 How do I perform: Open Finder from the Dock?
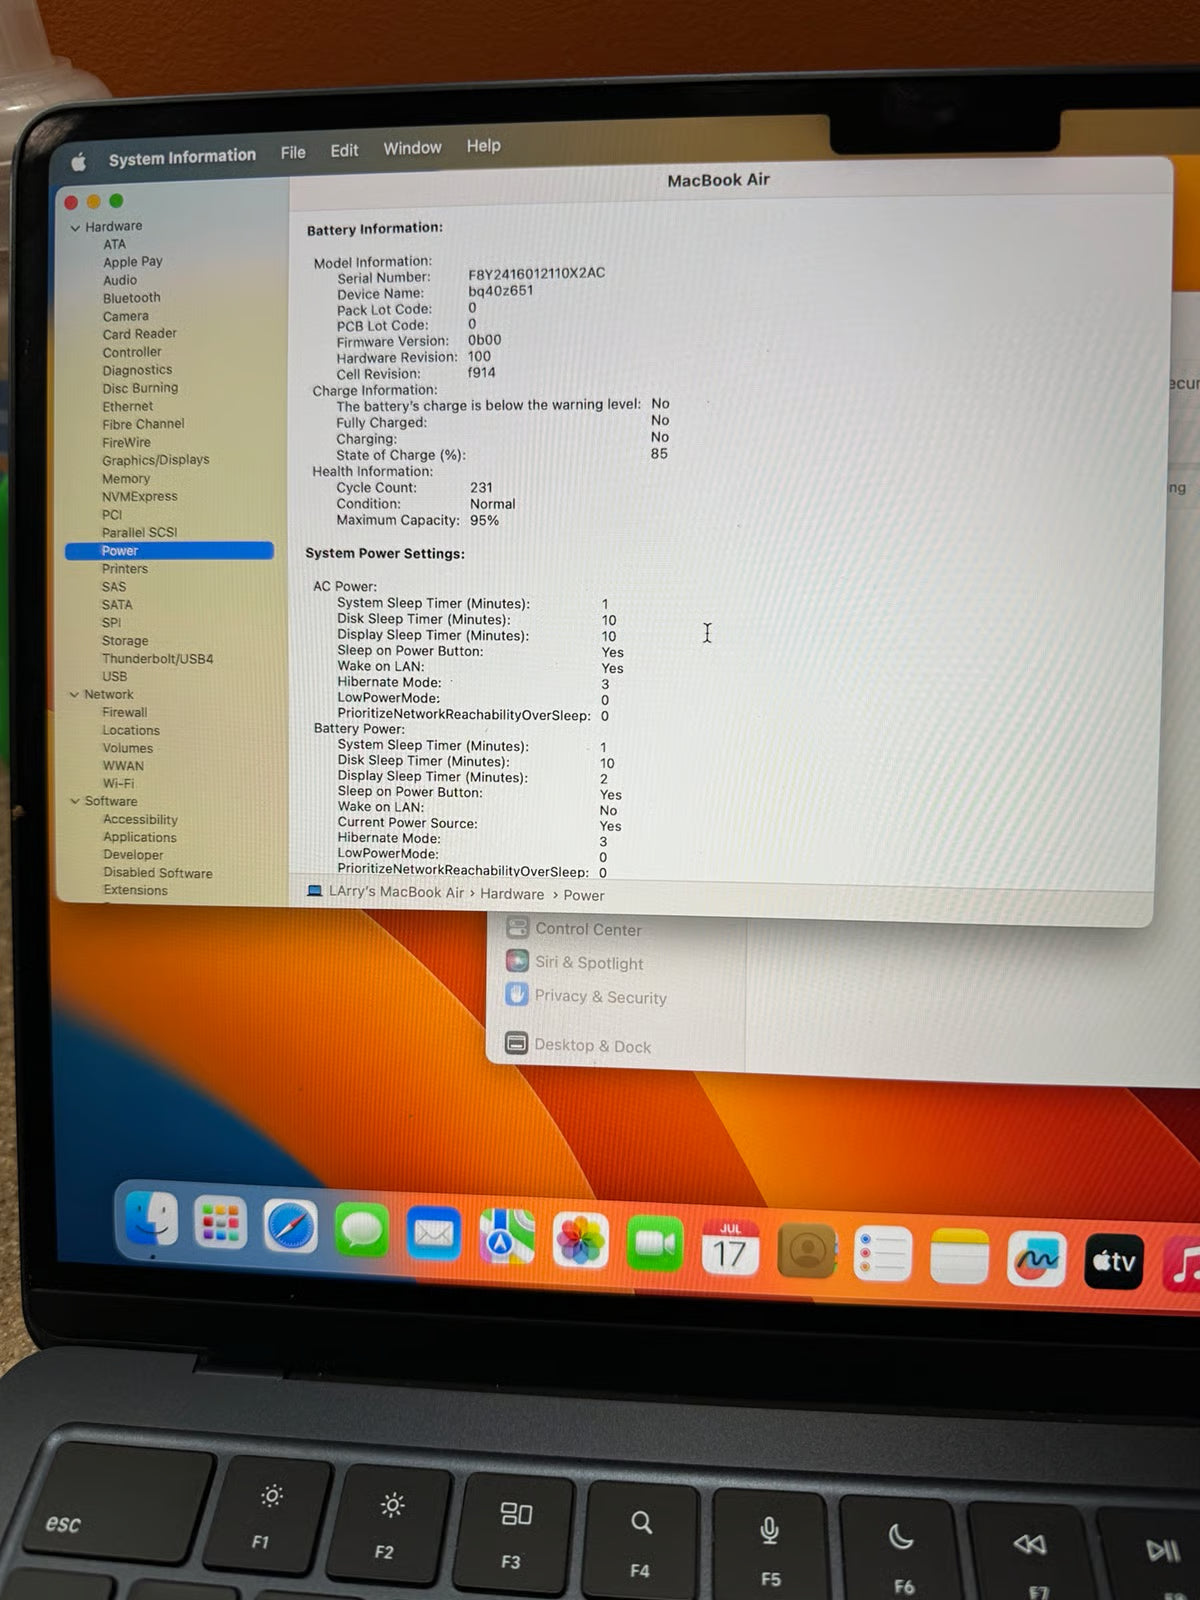tap(151, 1219)
